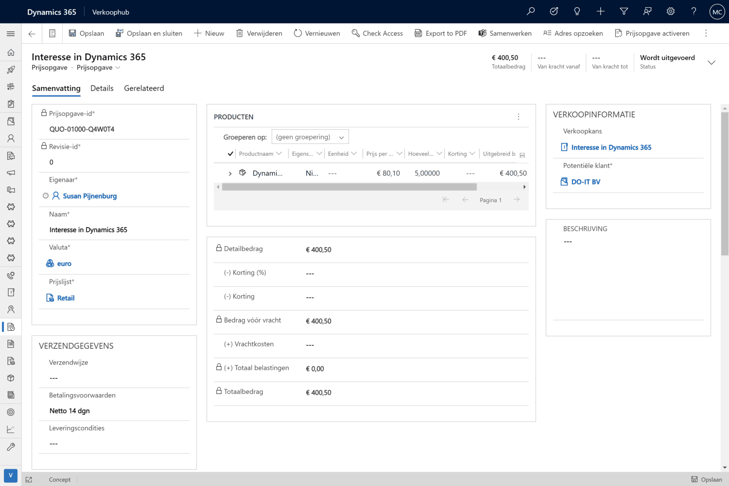
Task: Open the phone call sidebar icon
Action: click(x=11, y=275)
